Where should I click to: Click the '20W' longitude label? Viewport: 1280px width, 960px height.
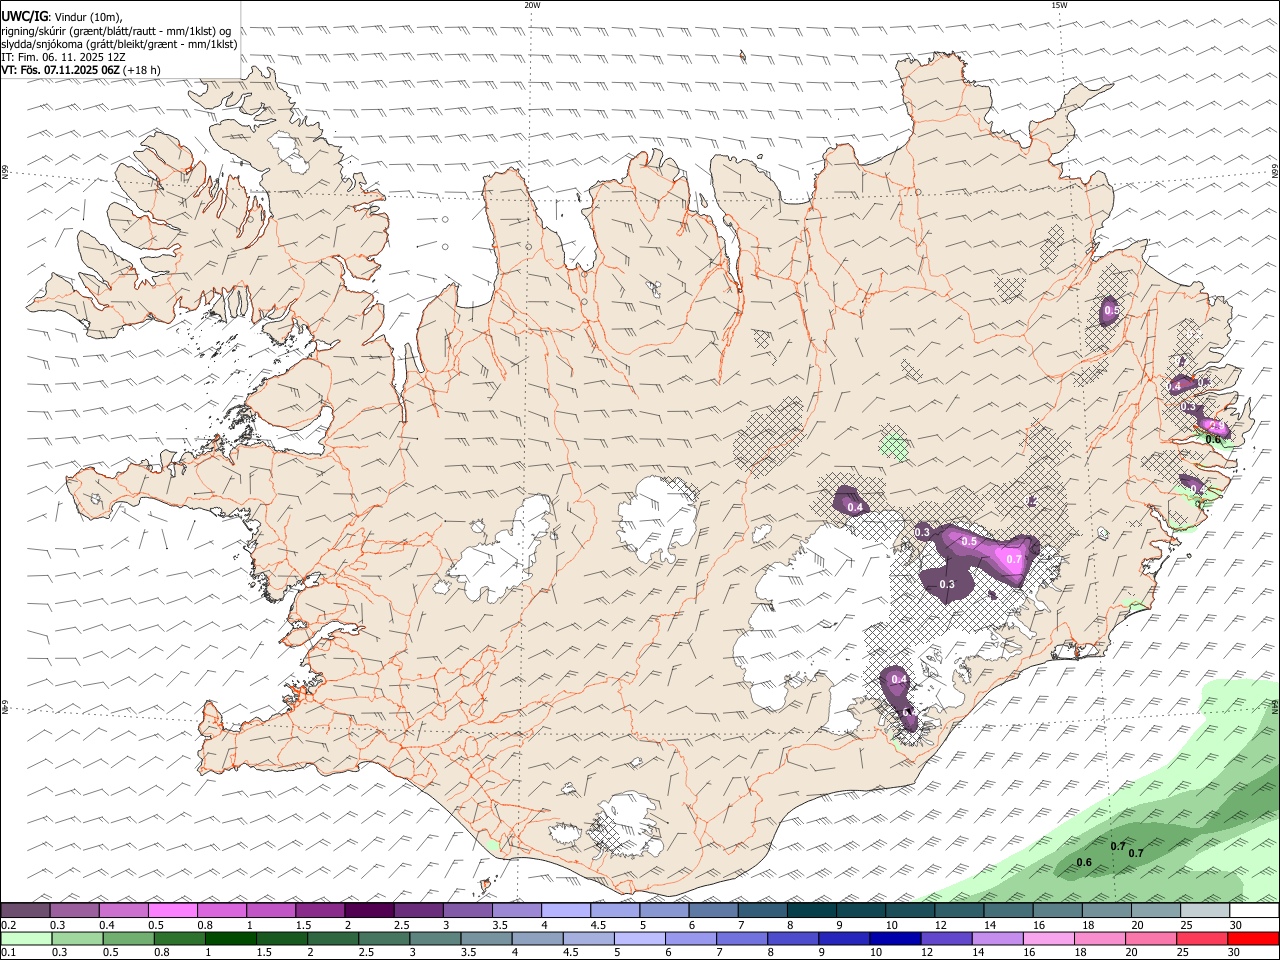(x=532, y=5)
